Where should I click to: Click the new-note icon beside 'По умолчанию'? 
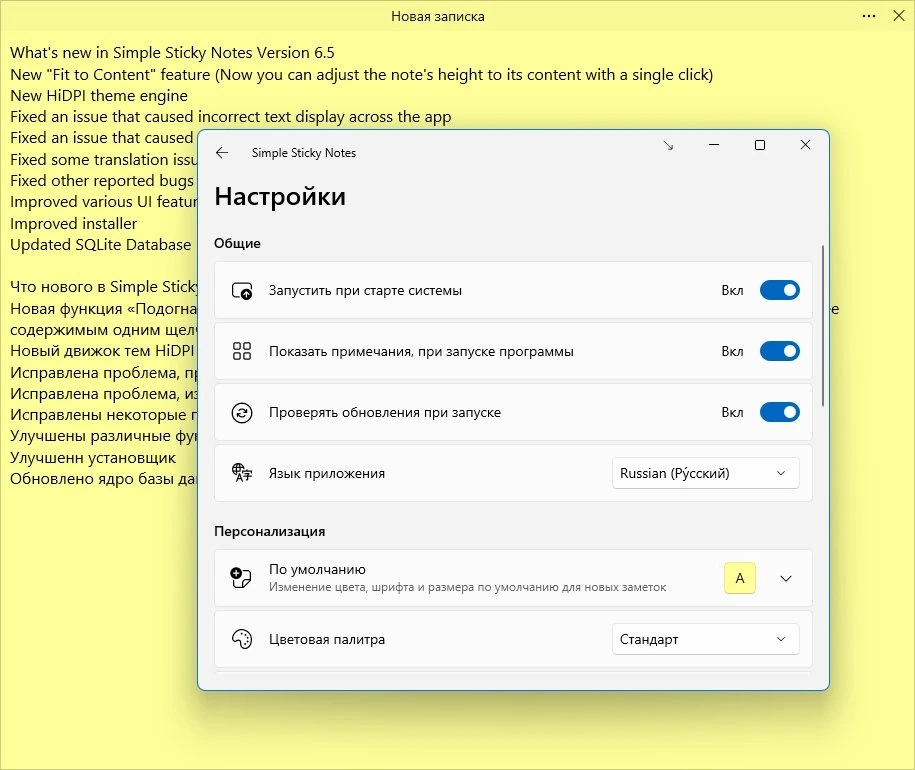241,578
